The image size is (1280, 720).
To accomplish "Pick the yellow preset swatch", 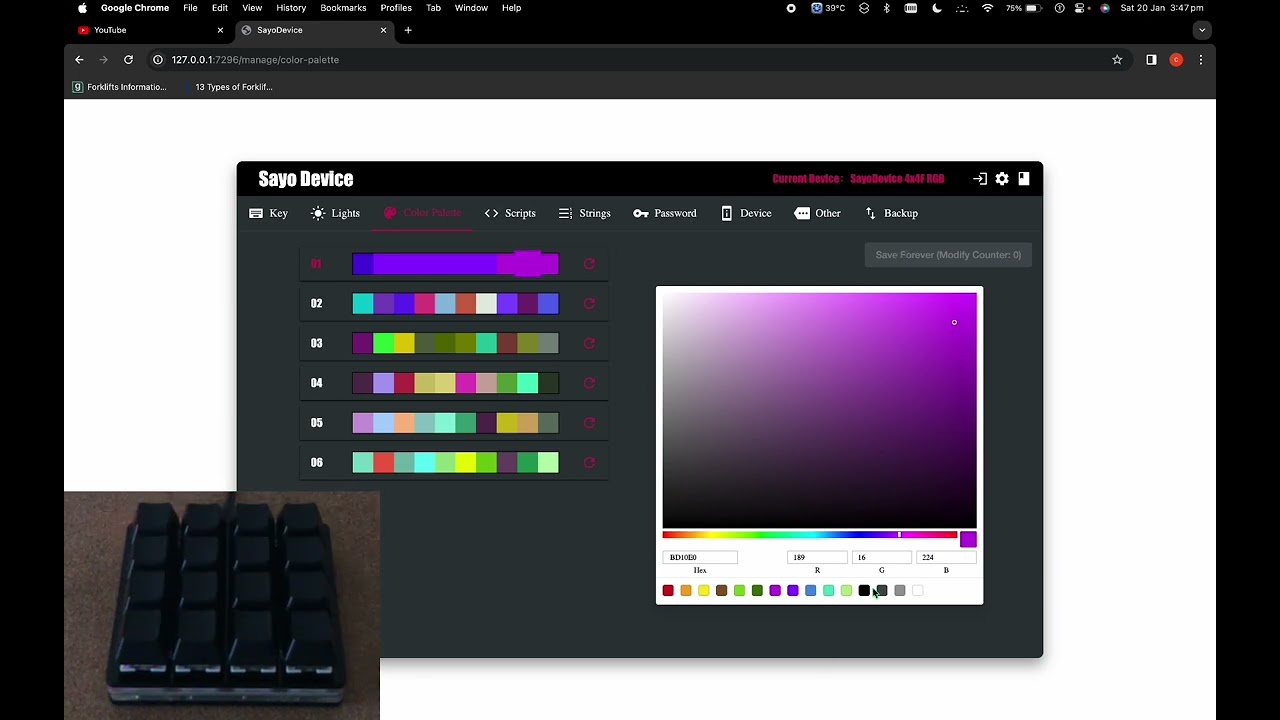I will [704, 591].
